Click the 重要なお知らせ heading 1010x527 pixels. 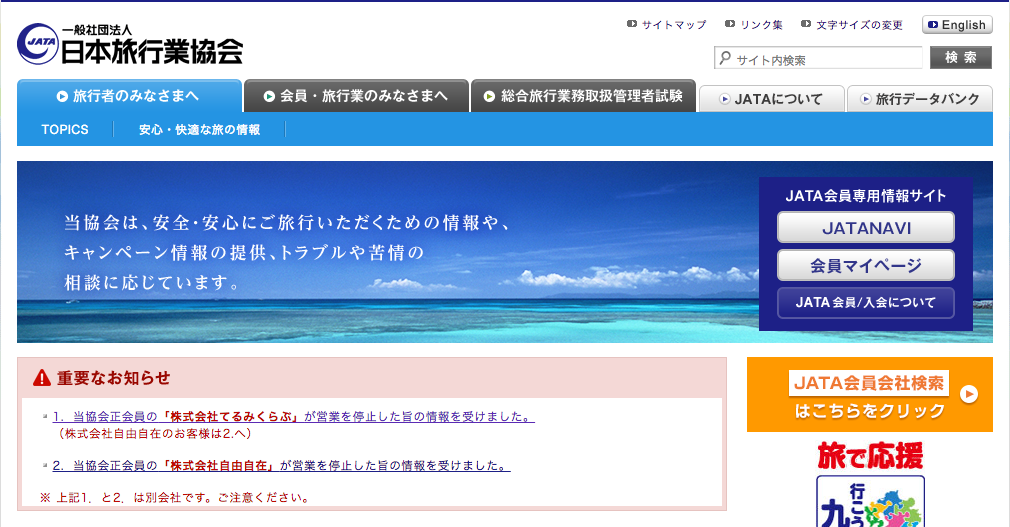coord(113,378)
